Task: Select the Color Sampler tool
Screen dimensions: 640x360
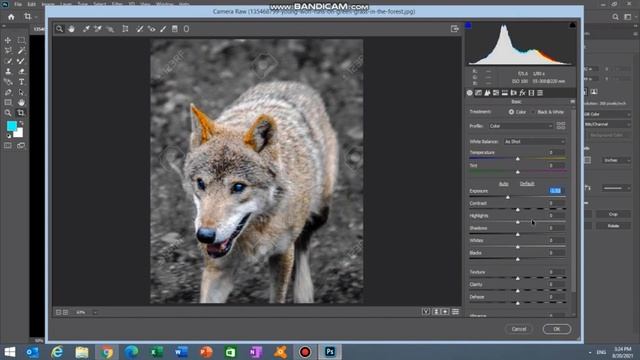Action: tap(98, 29)
